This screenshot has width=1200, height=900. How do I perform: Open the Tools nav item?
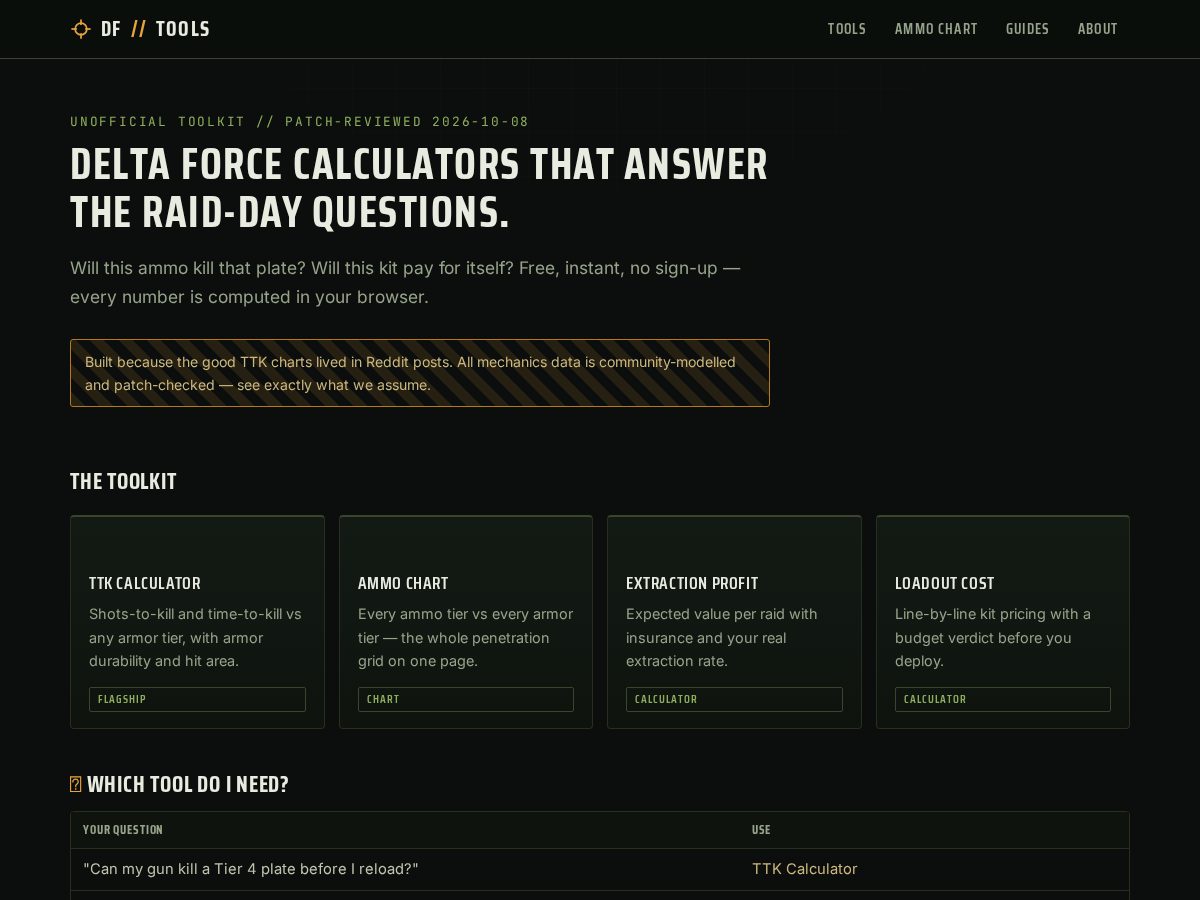pos(847,29)
